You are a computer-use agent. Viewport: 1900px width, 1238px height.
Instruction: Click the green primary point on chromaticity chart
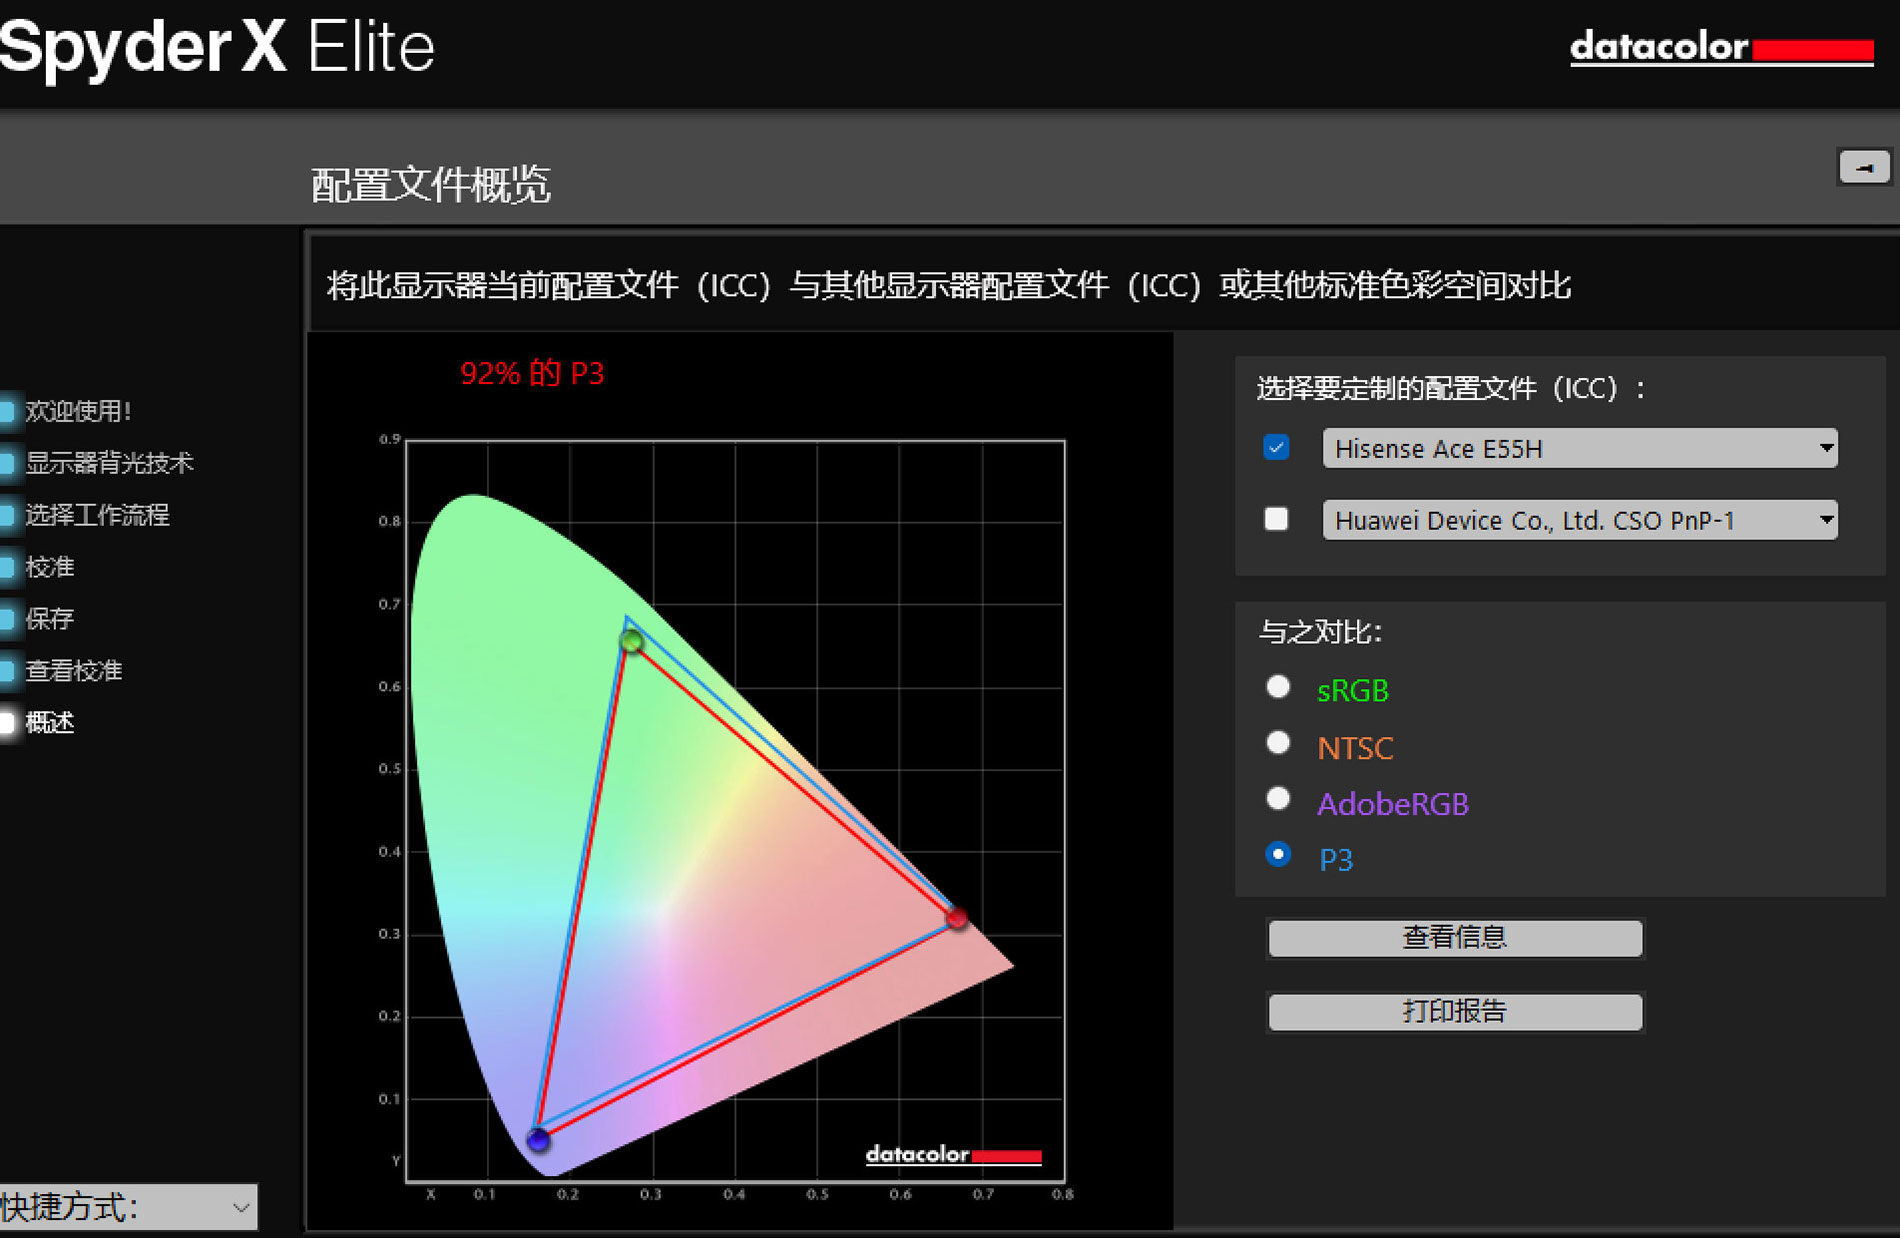pos(631,641)
